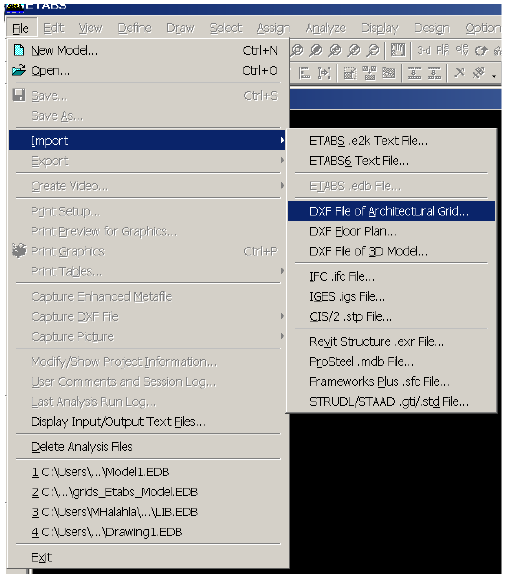This screenshot has width=505, height=578.
Task: Open the Select menu
Action: (x=226, y=28)
